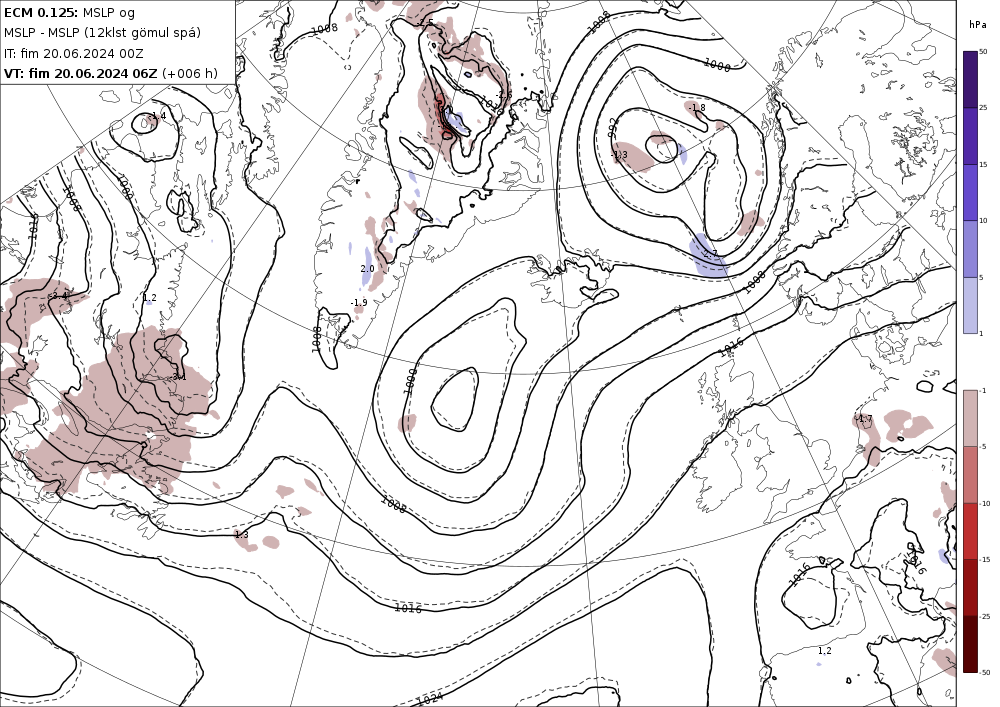Click the '25' tick on the blue colorbar
The image size is (1000, 707).
pyautogui.click(x=983, y=108)
